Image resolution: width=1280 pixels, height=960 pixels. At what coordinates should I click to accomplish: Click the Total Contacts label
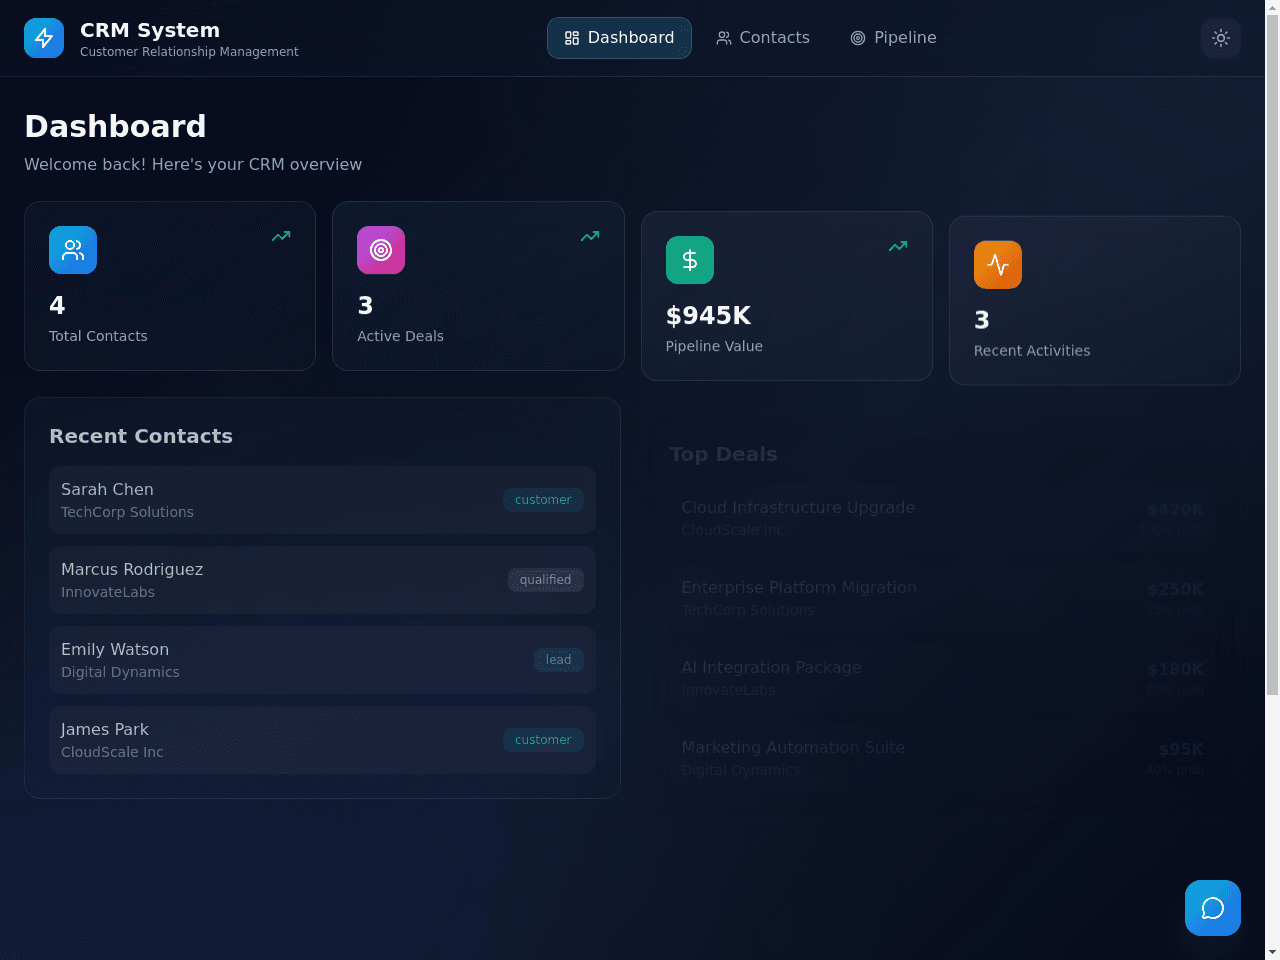coord(98,336)
